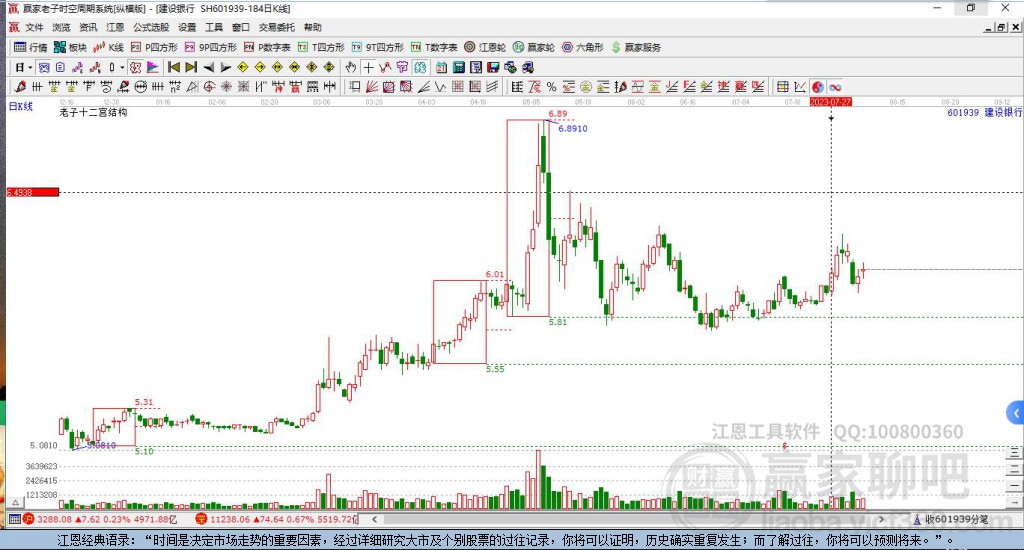Click the red 5.4938 price label
The width and height of the screenshot is (1024, 550).
33,192
